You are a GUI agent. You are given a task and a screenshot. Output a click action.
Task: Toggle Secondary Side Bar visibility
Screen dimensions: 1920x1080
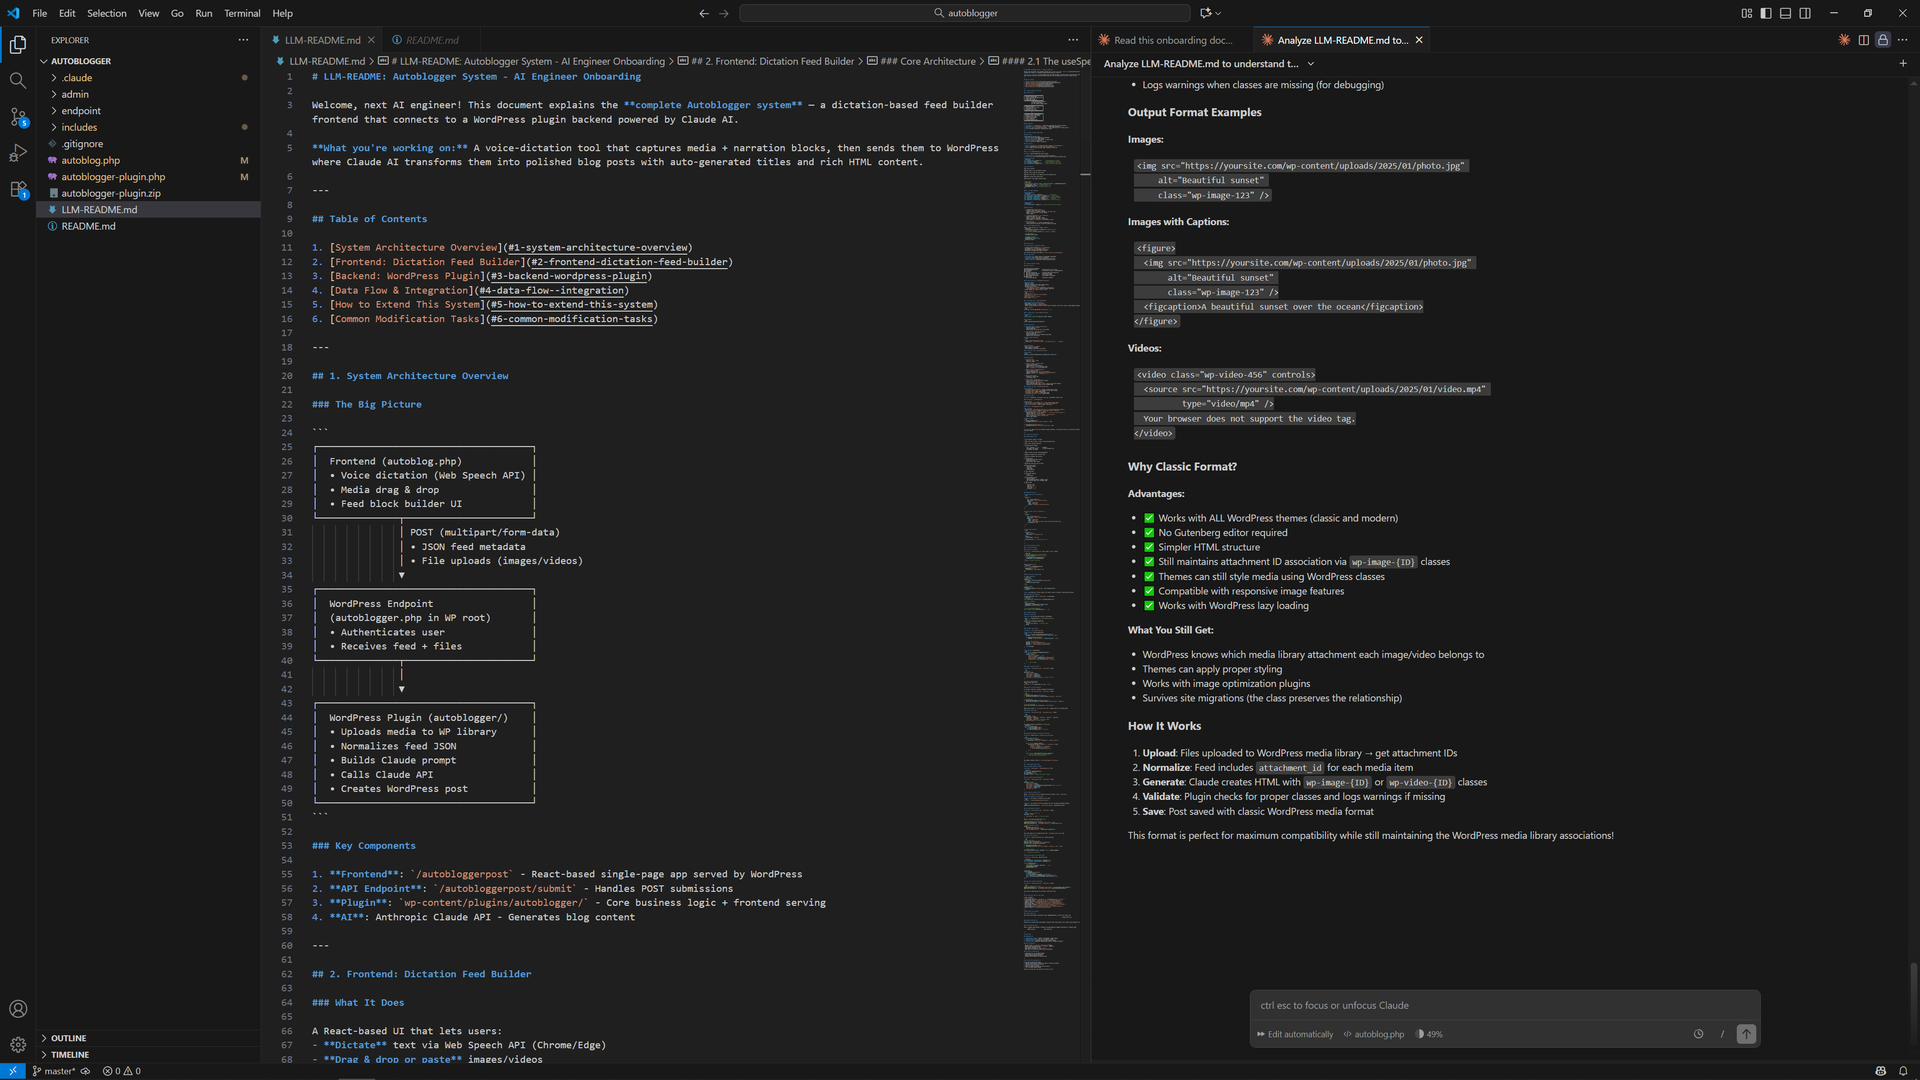[1805, 13]
